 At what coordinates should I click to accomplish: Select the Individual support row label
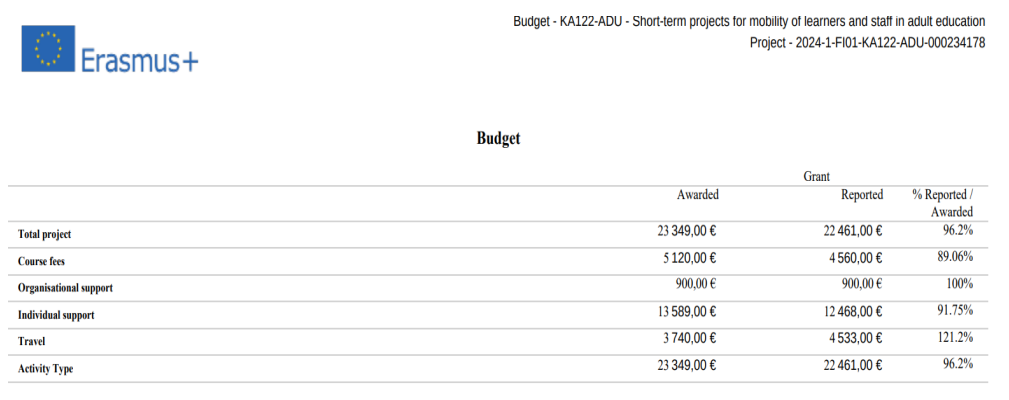pyautogui.click(x=56, y=315)
